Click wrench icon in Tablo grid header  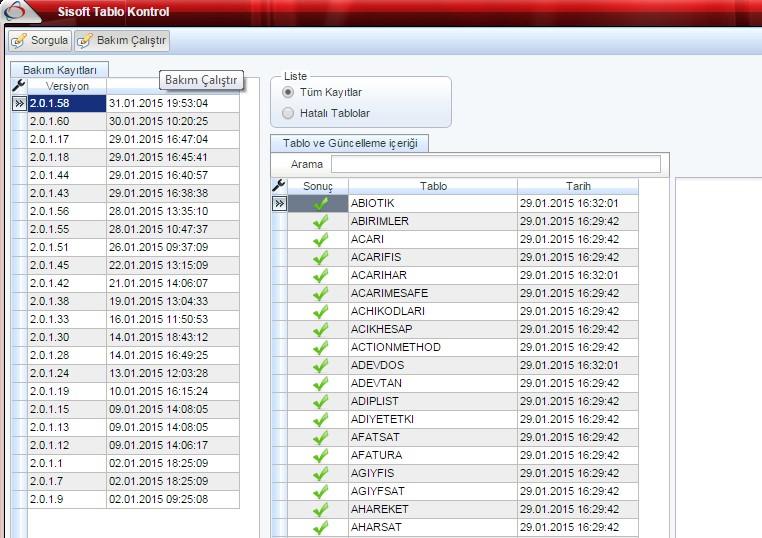point(279,186)
